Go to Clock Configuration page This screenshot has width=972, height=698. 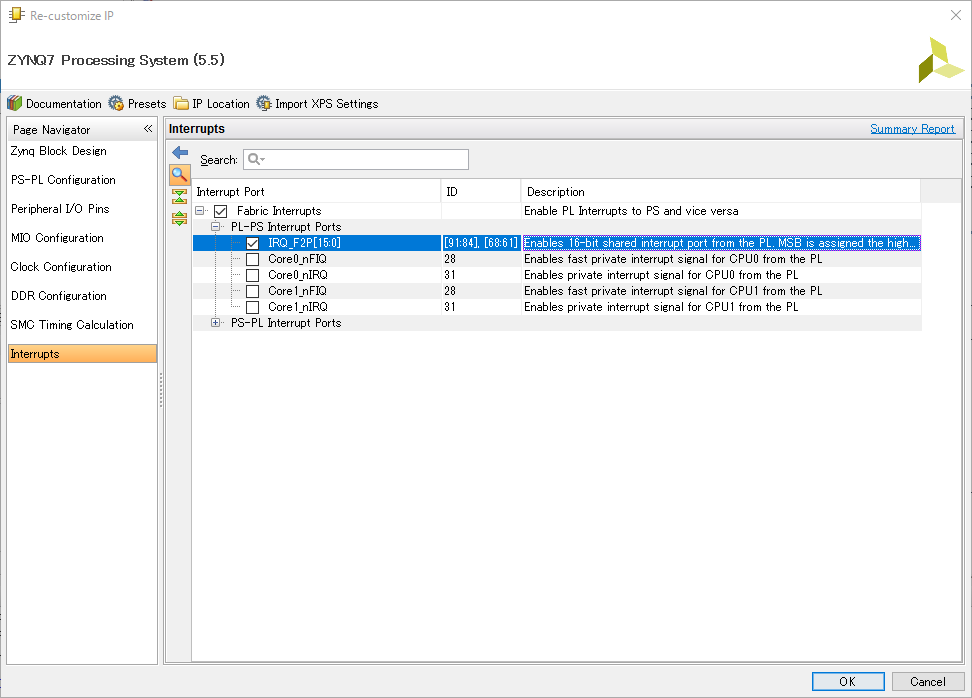(61, 267)
